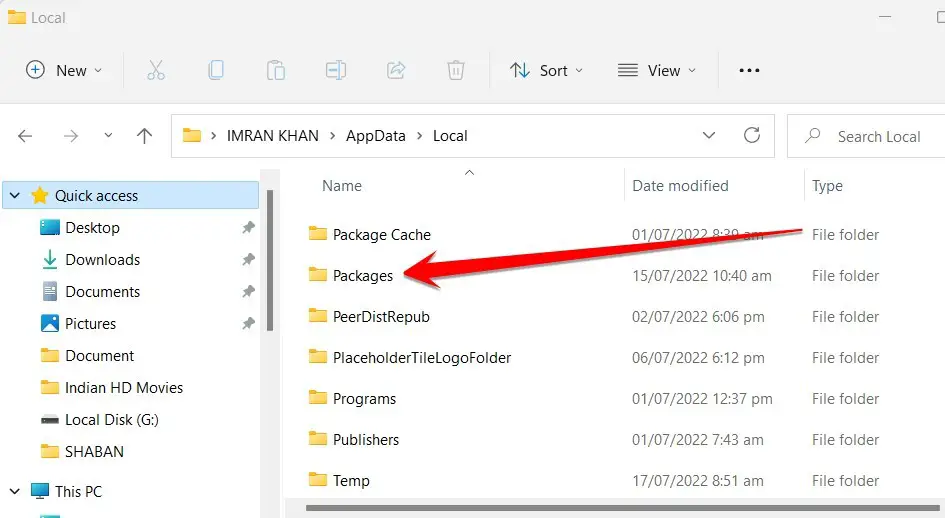Select the Packages folder name
This screenshot has height=518, width=945.
click(363, 276)
